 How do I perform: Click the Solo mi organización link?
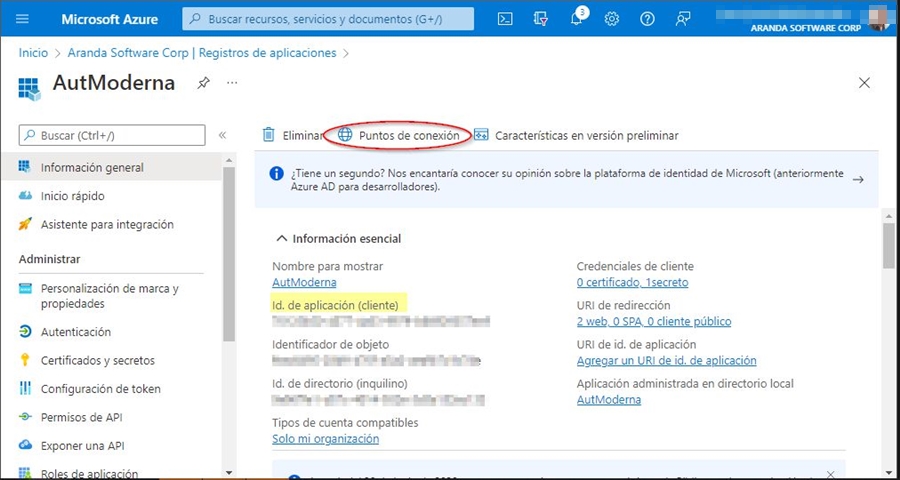(x=325, y=439)
